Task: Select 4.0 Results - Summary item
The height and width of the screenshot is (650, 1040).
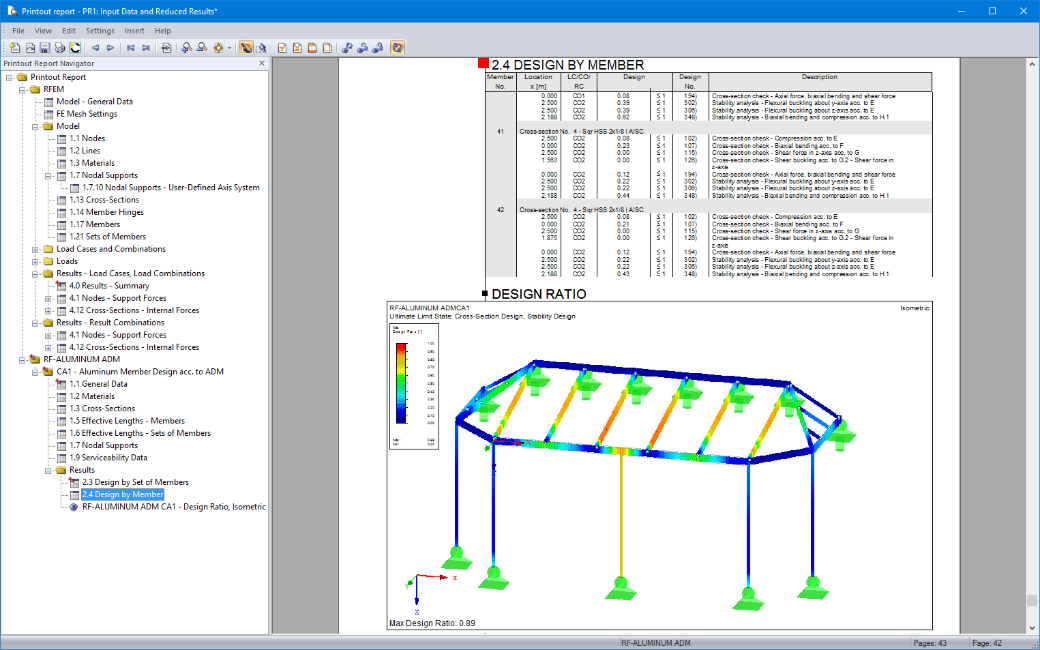Action: tap(109, 286)
